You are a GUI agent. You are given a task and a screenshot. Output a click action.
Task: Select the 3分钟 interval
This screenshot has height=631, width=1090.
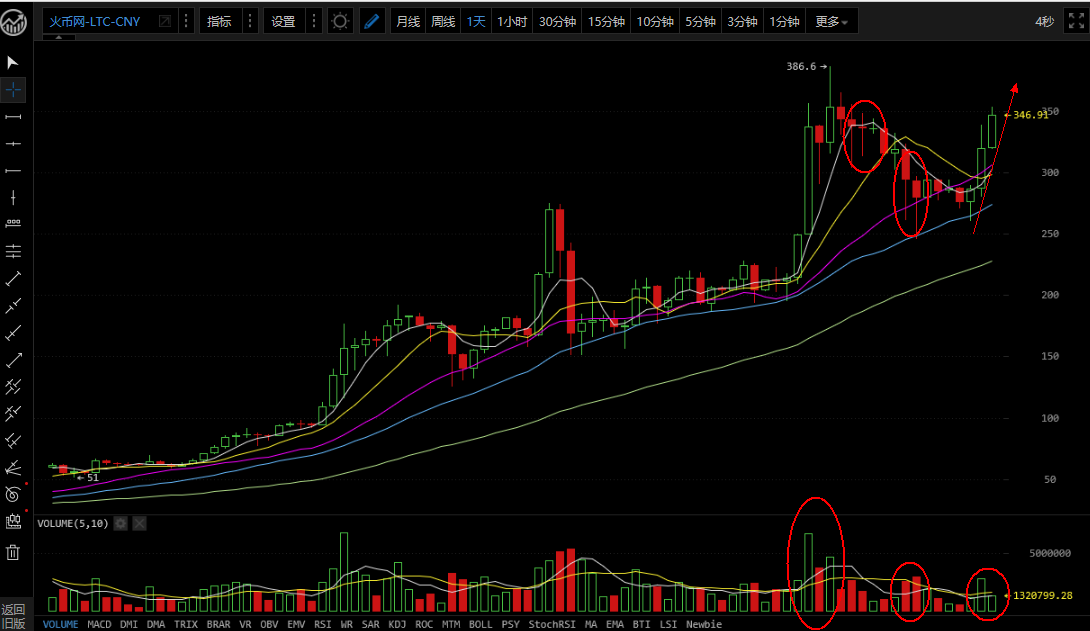(742, 22)
